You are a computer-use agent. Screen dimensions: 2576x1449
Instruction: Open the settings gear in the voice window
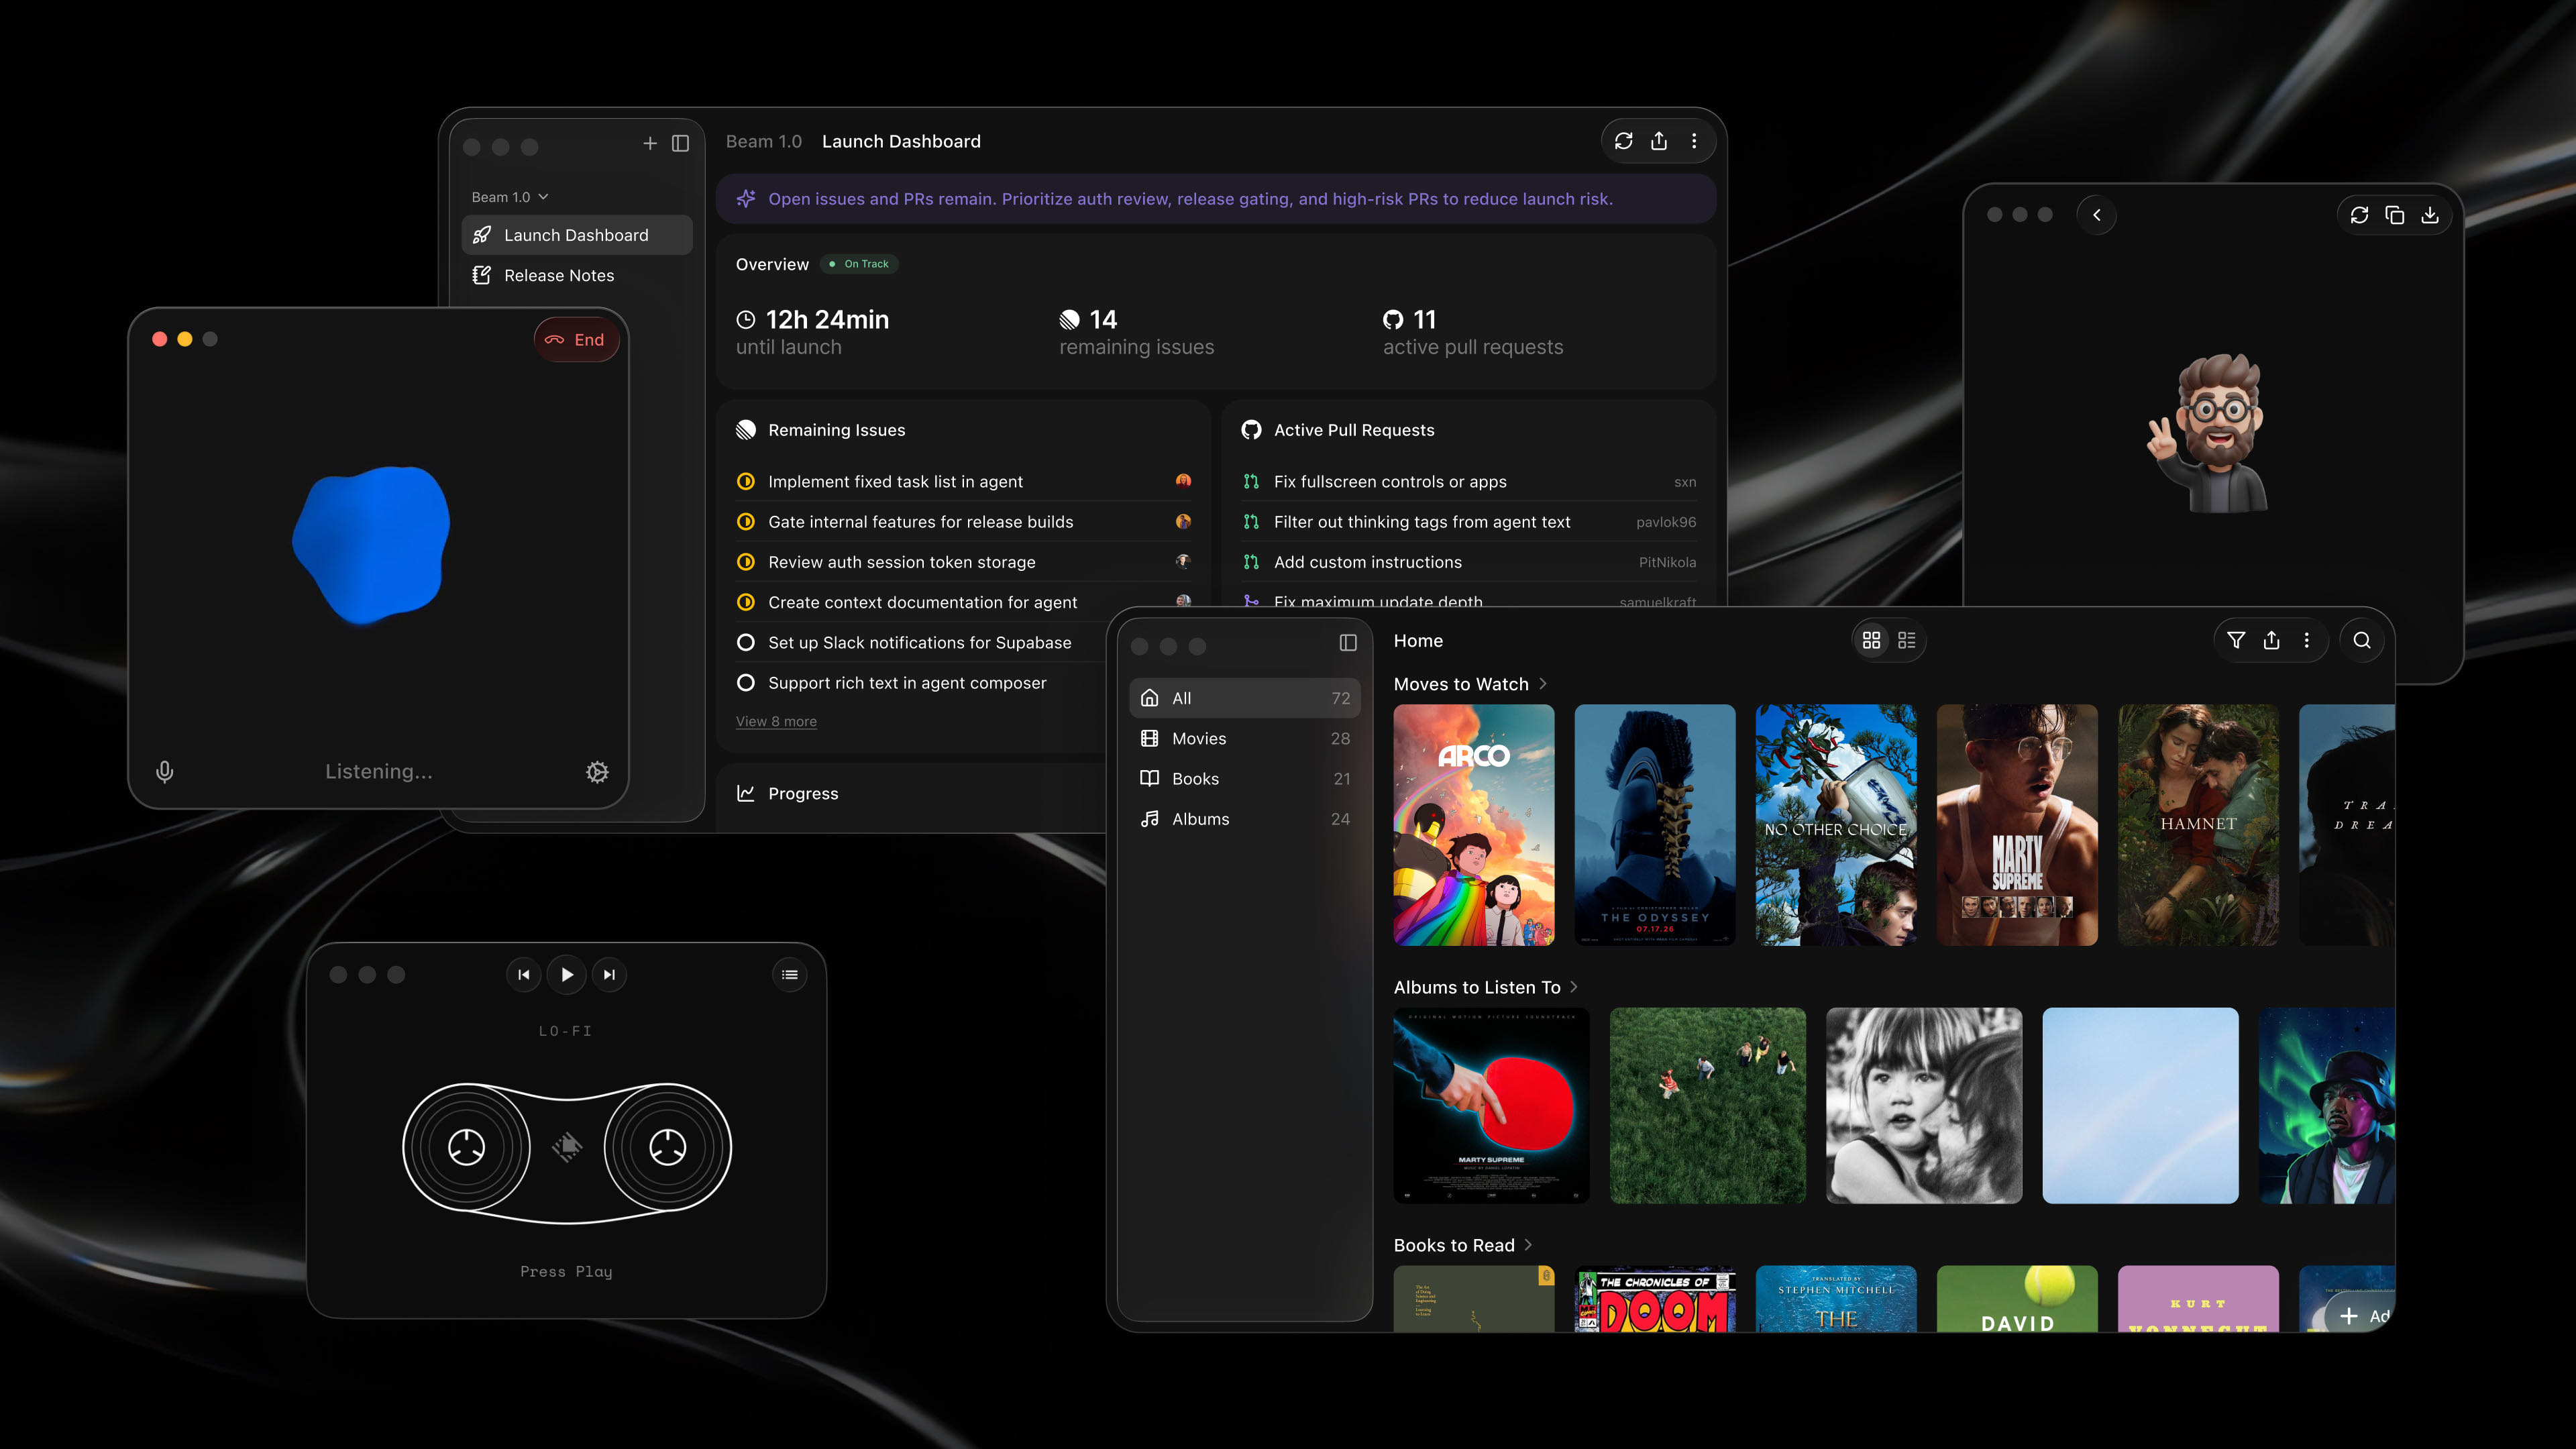[597, 771]
